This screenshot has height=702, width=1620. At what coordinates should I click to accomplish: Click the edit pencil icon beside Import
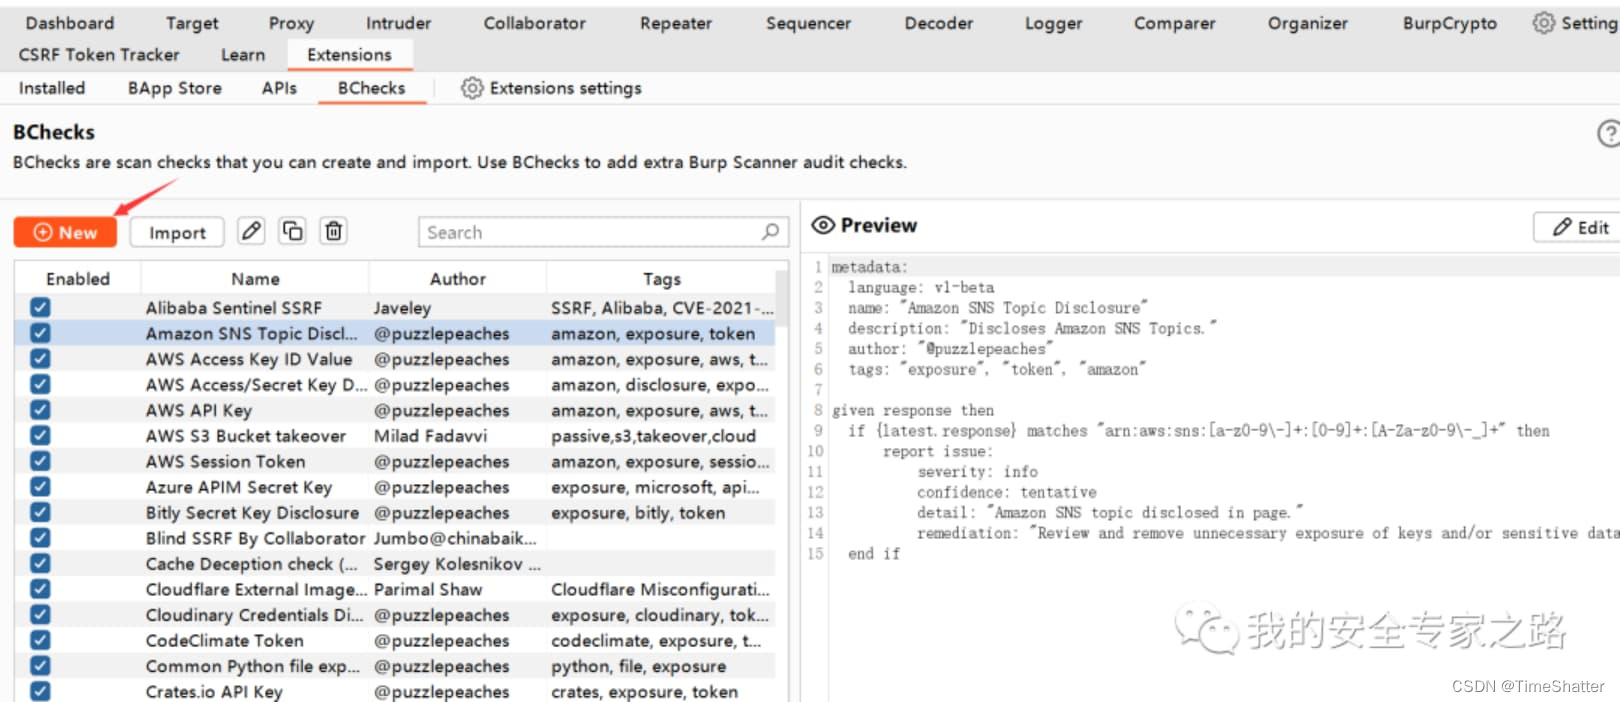(x=251, y=232)
